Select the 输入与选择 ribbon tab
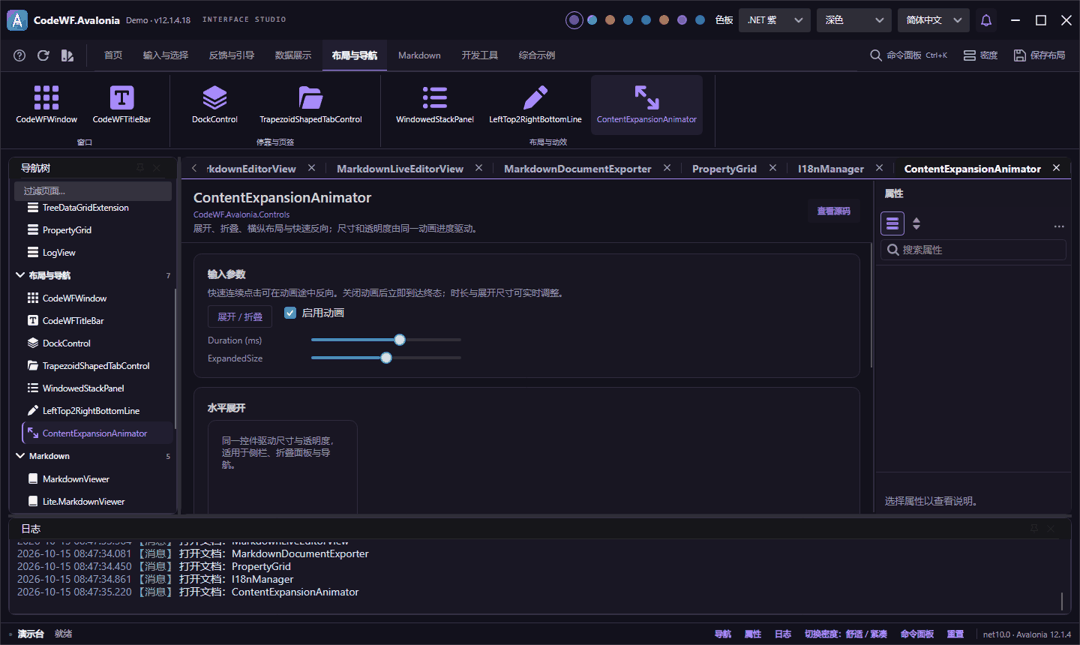 165,55
